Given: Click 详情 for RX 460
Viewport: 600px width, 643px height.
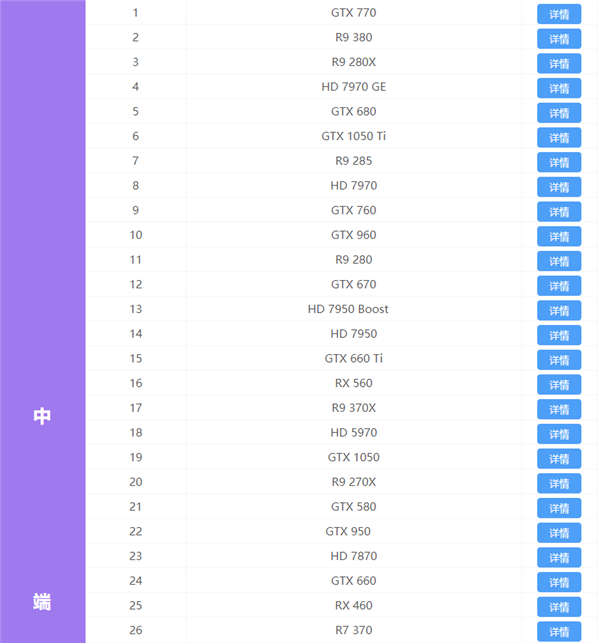Looking at the screenshot, I should point(559,607).
